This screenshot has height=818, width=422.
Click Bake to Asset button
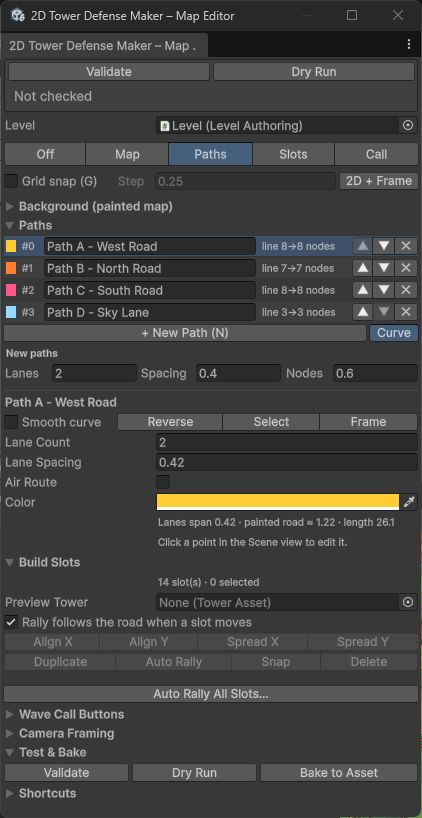[x=339, y=773]
